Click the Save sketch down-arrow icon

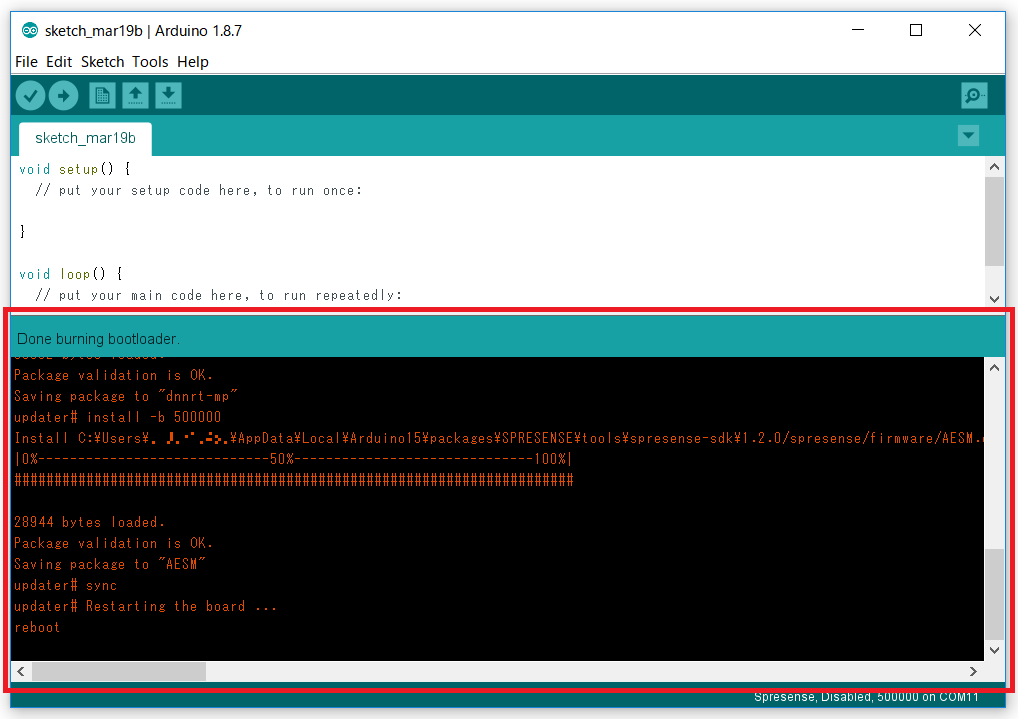click(168, 95)
